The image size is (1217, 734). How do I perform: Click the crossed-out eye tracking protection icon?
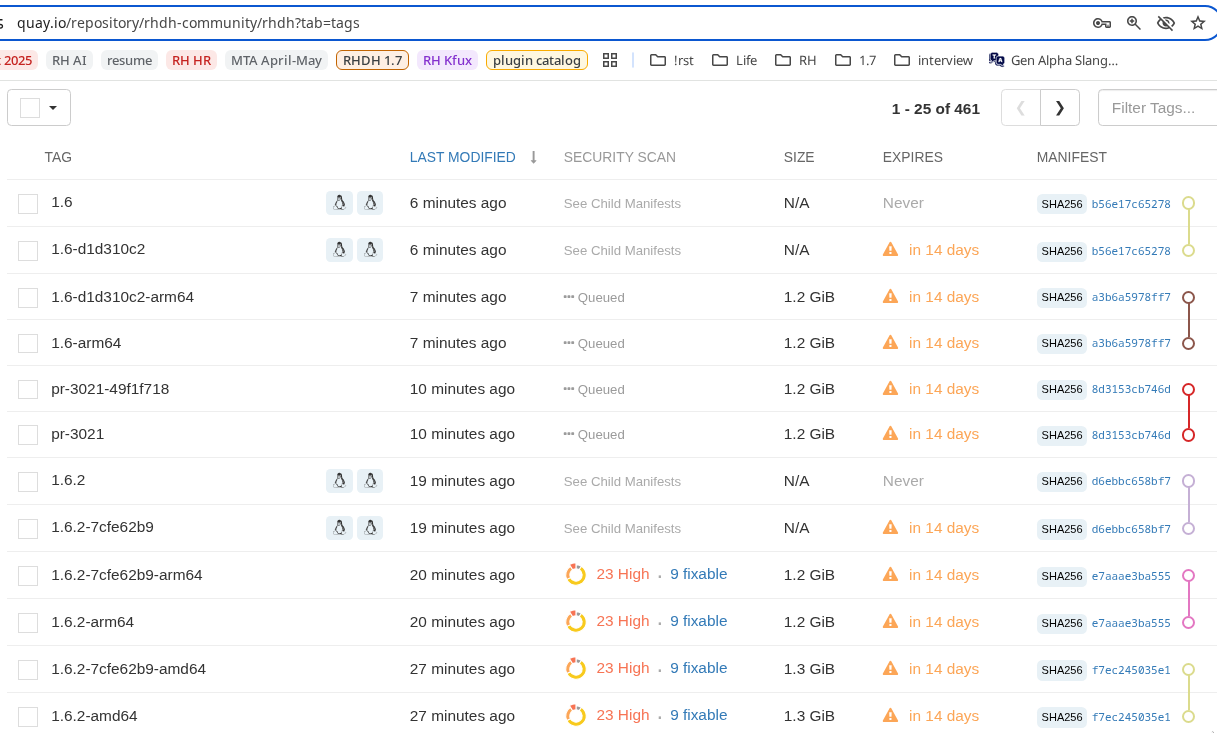click(x=1165, y=23)
